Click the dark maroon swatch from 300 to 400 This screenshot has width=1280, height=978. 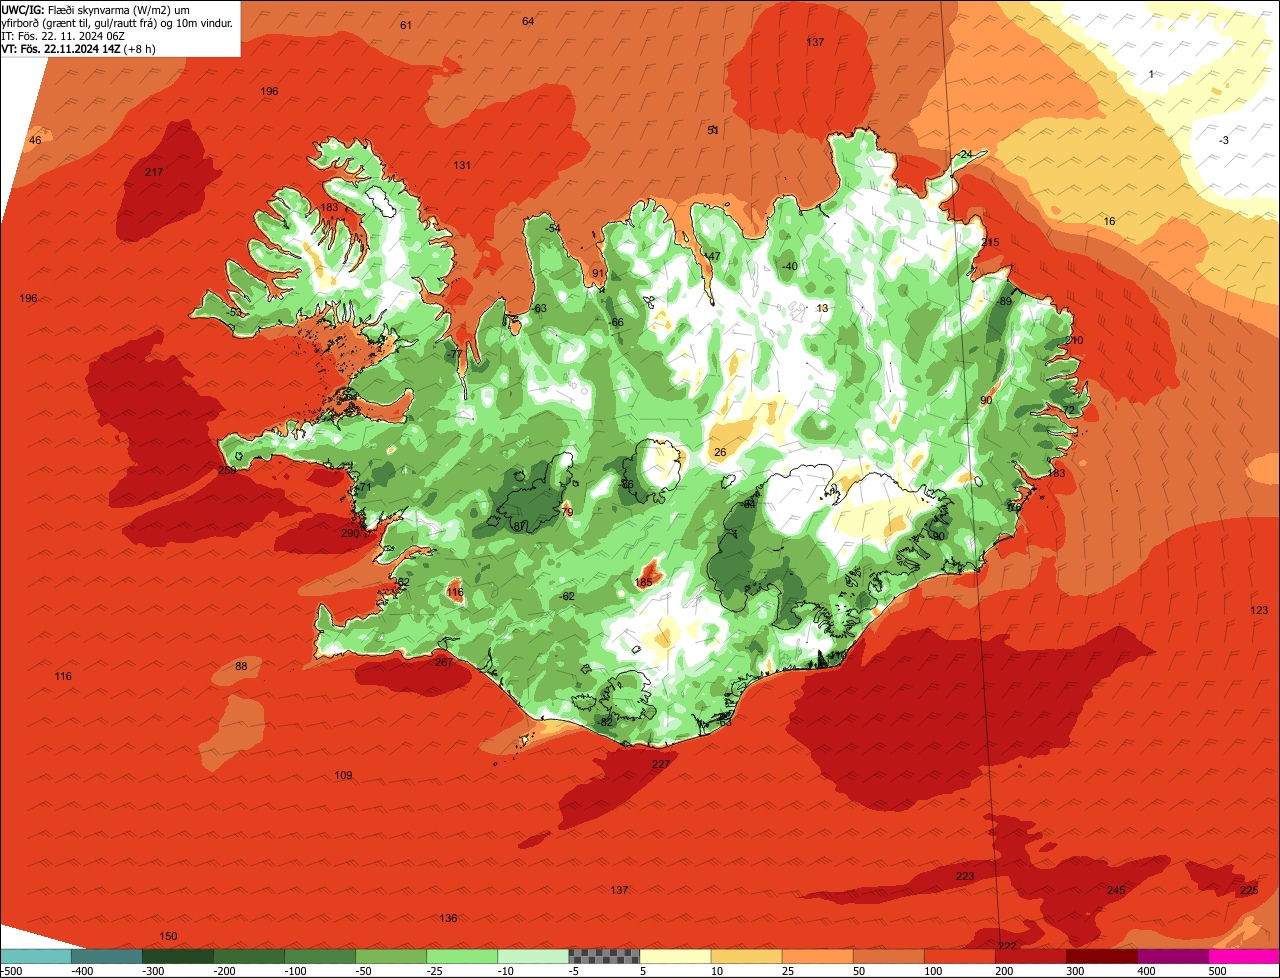1101,956
